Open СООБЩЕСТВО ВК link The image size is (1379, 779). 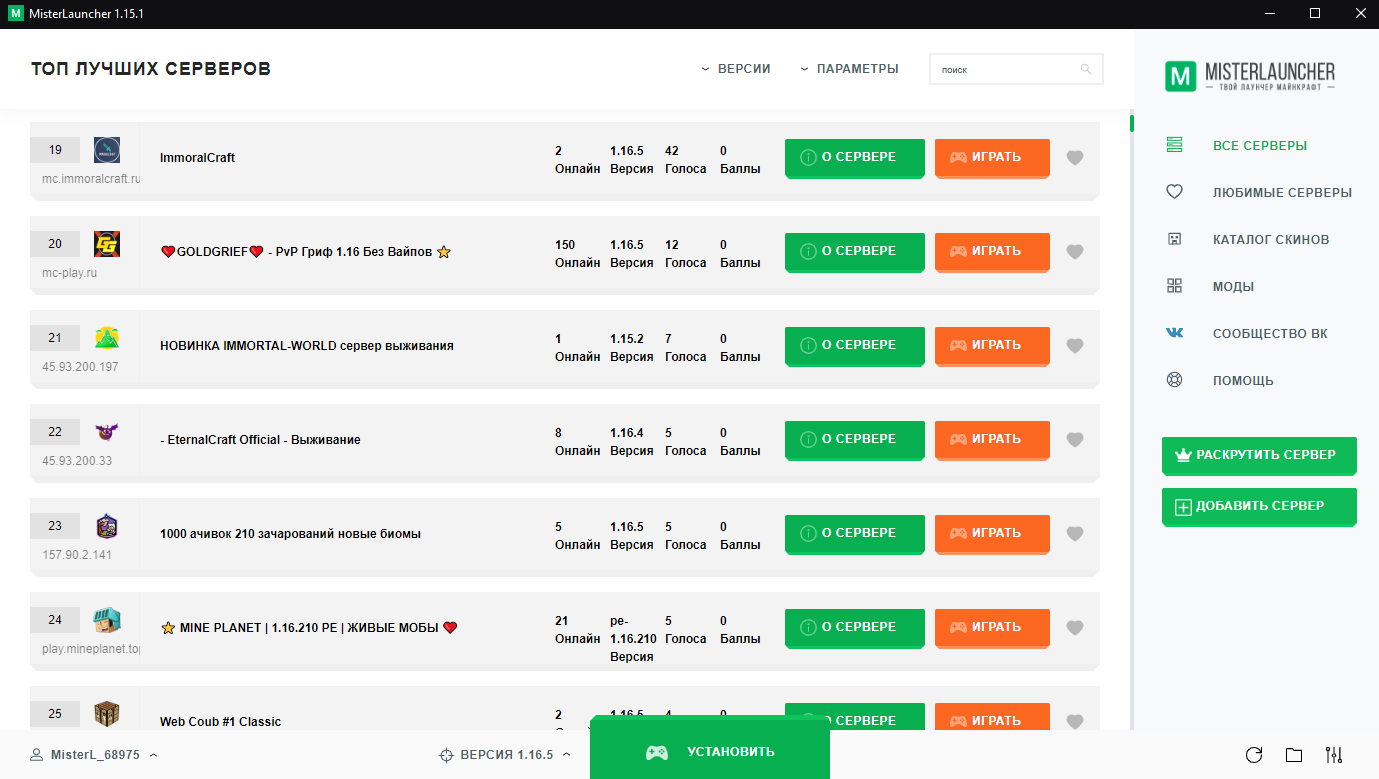click(1270, 333)
